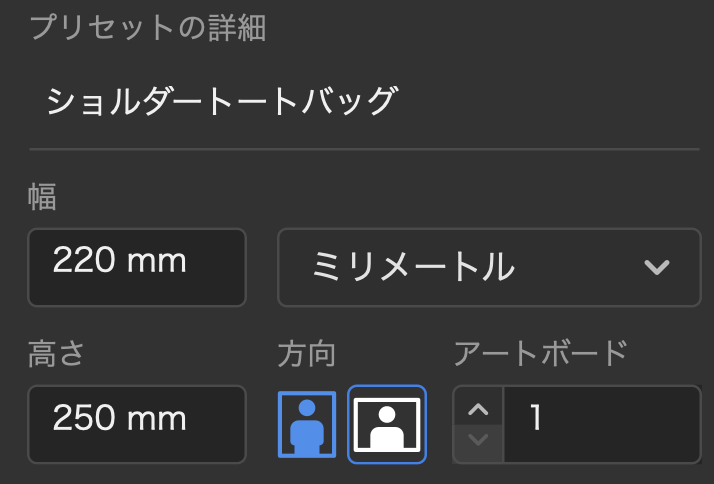This screenshot has width=714, height=484.
Task: Focus the height field showing 250 mm
Action: click(x=137, y=424)
